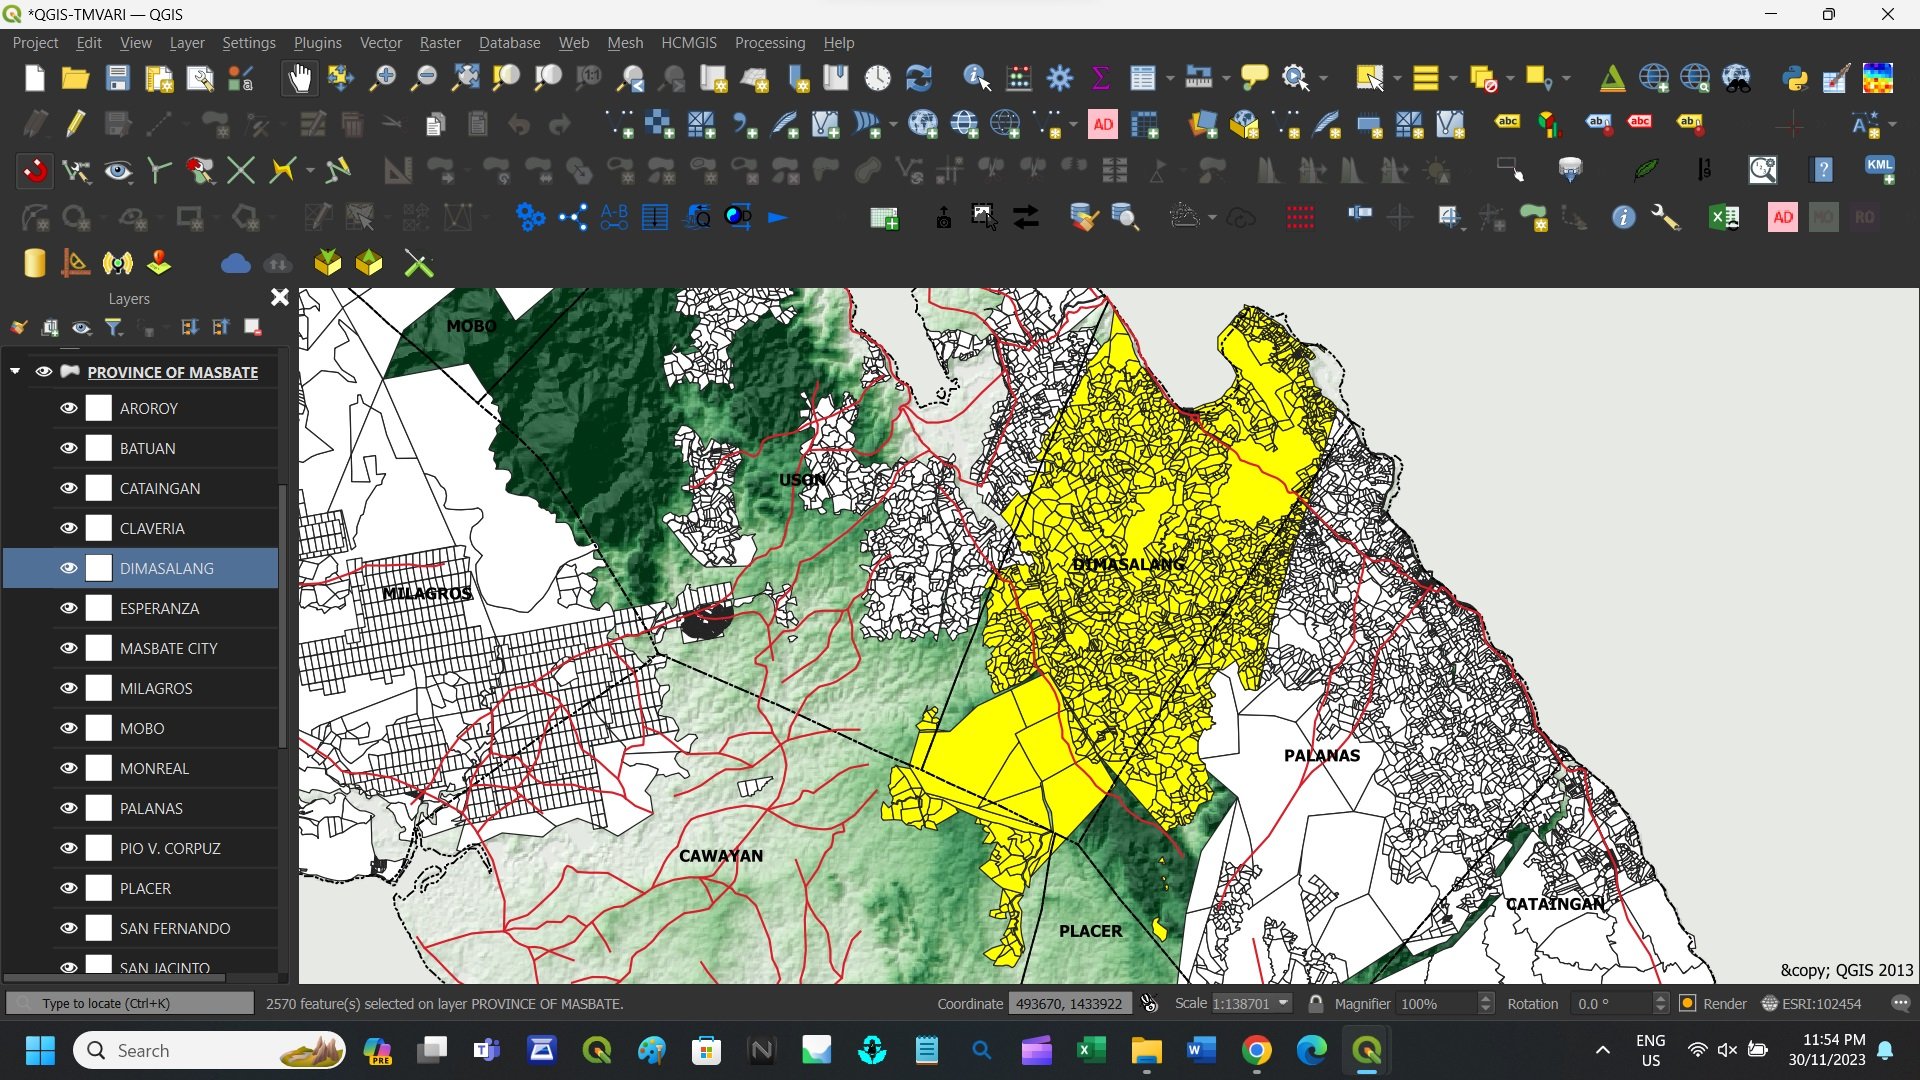
Task: Toggle Editing with the yellow pencil icon
Action: click(x=76, y=124)
